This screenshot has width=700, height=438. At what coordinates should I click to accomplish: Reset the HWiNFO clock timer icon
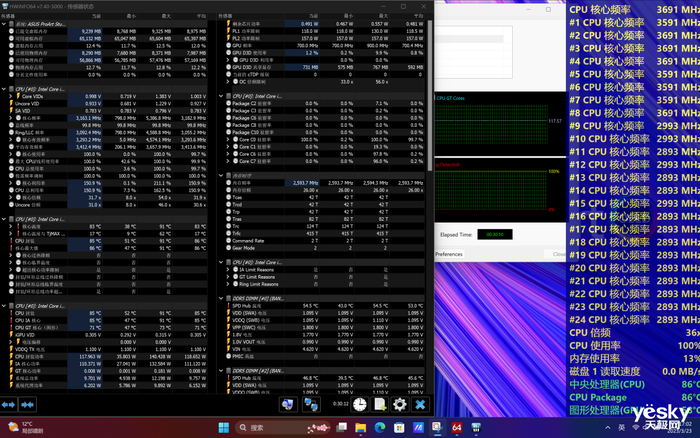tap(360, 405)
